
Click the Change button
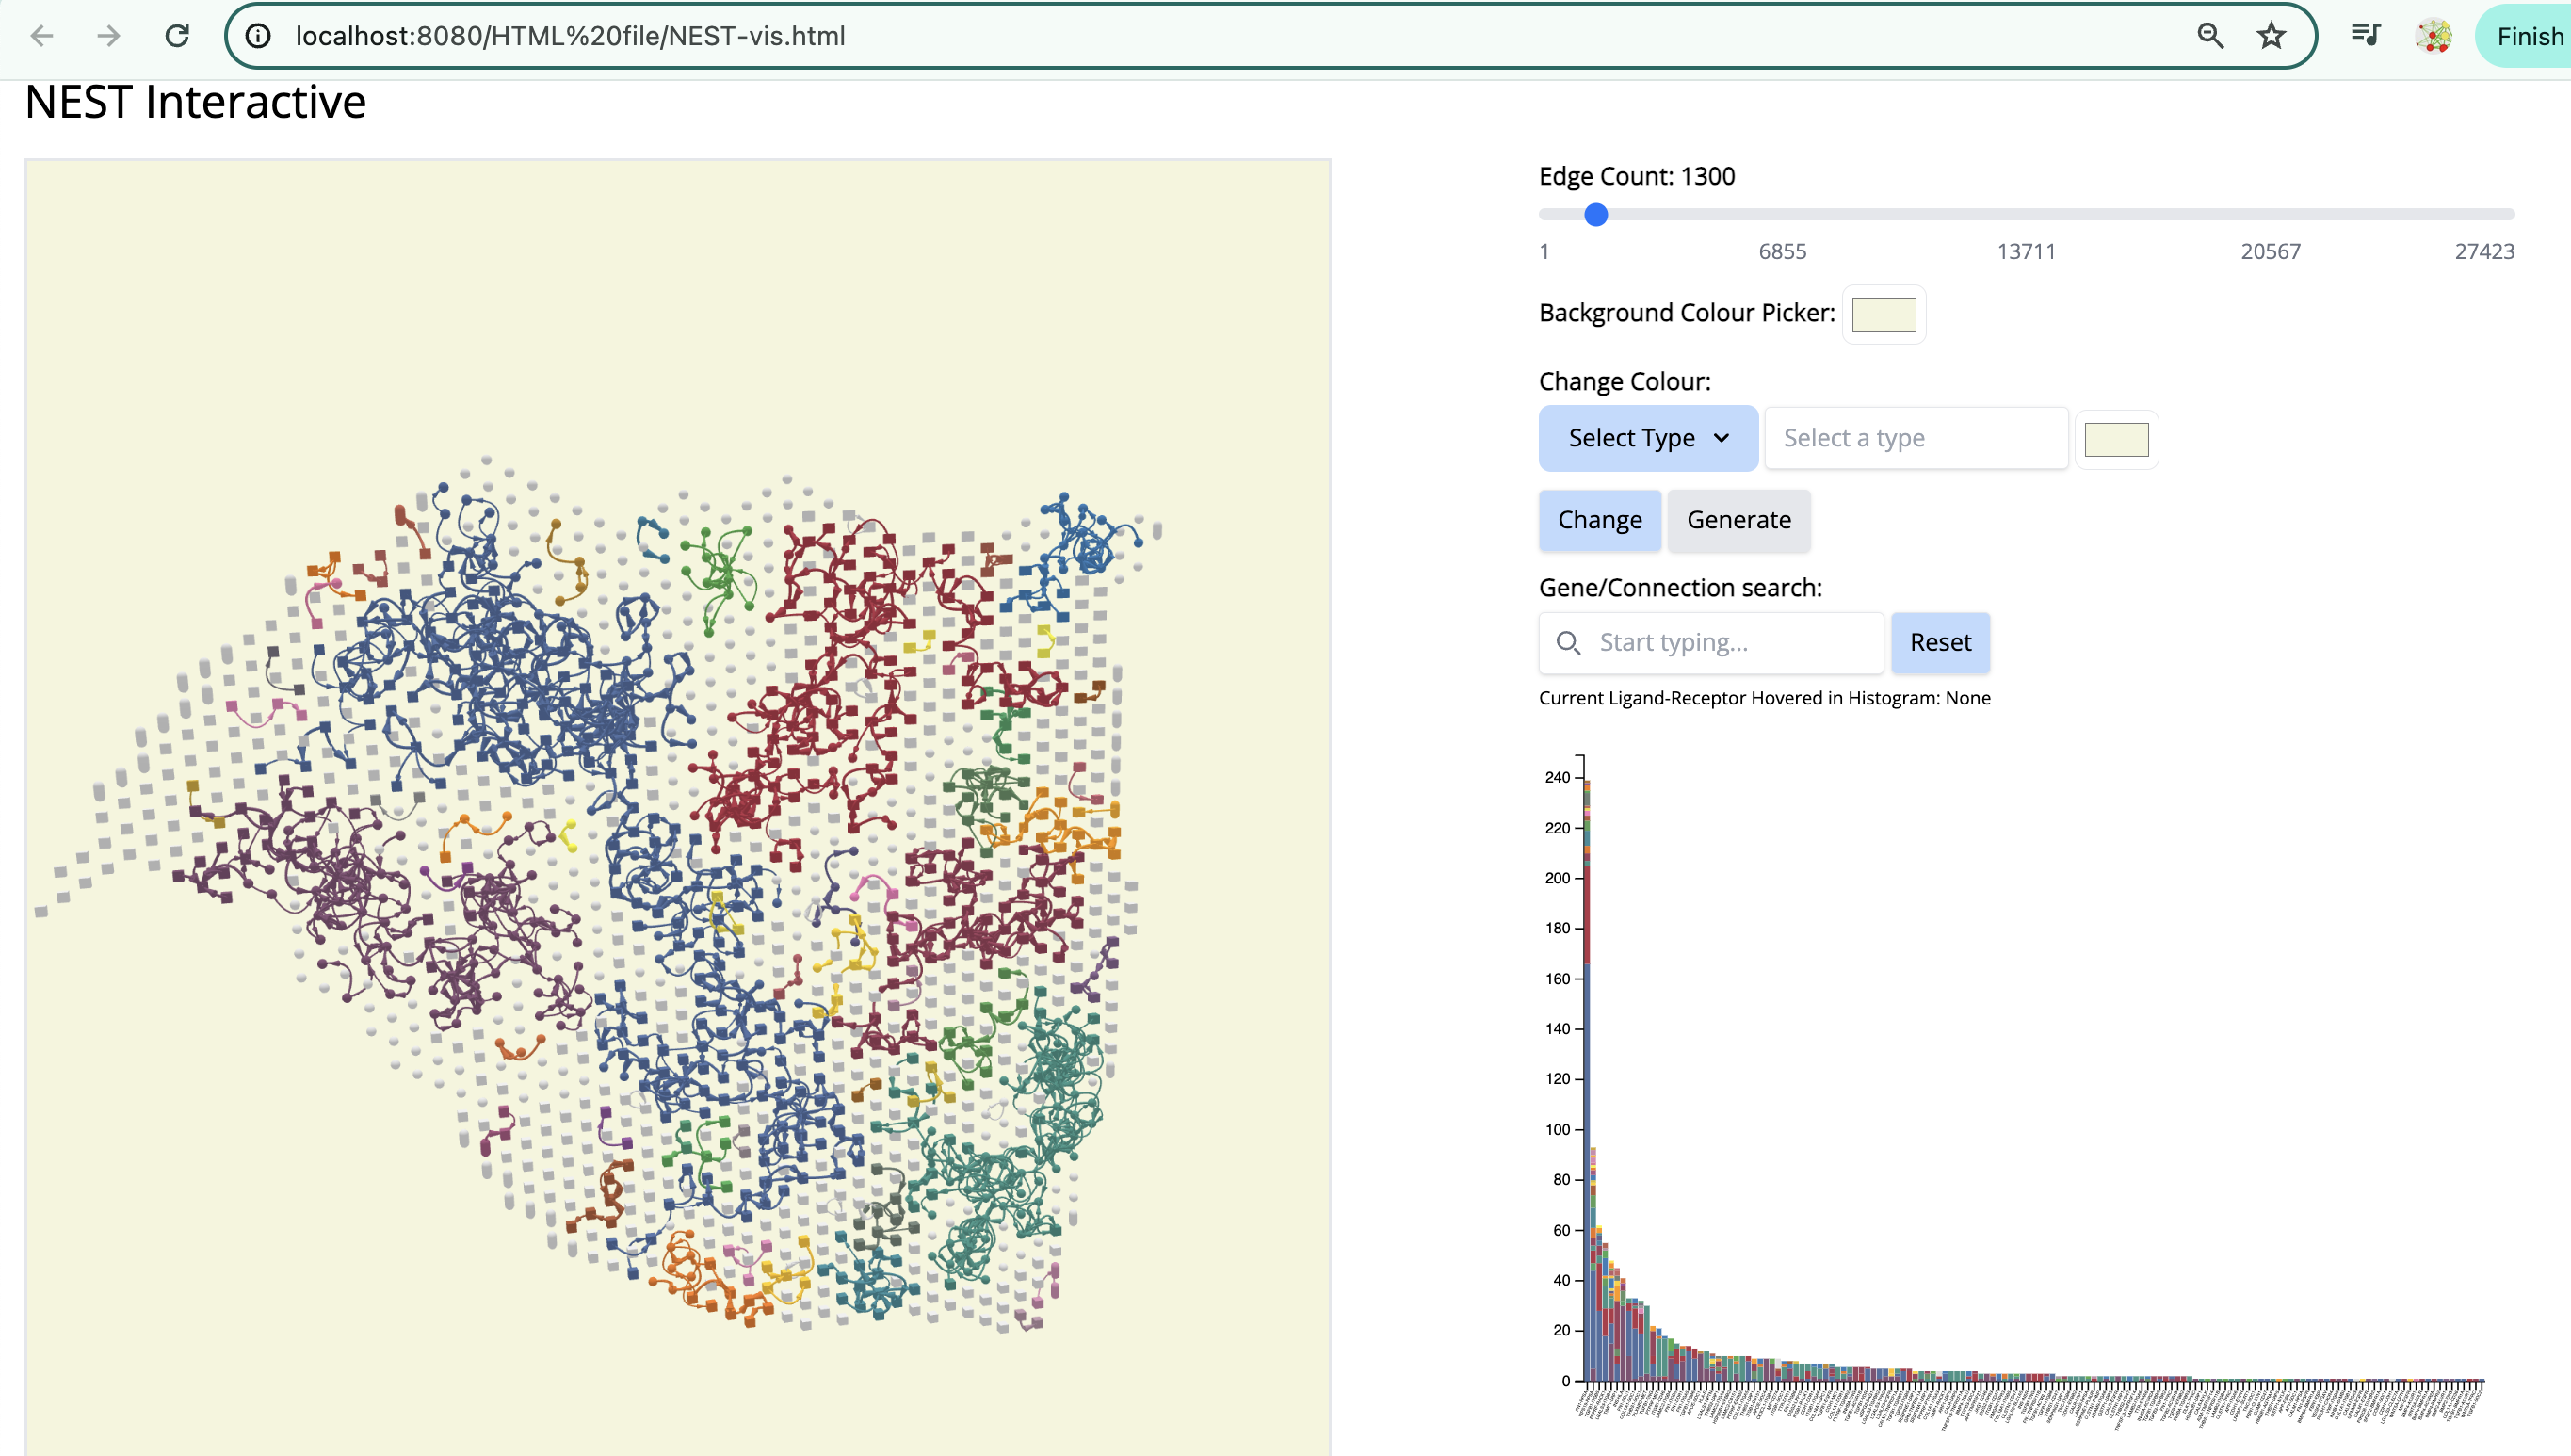[1599, 520]
